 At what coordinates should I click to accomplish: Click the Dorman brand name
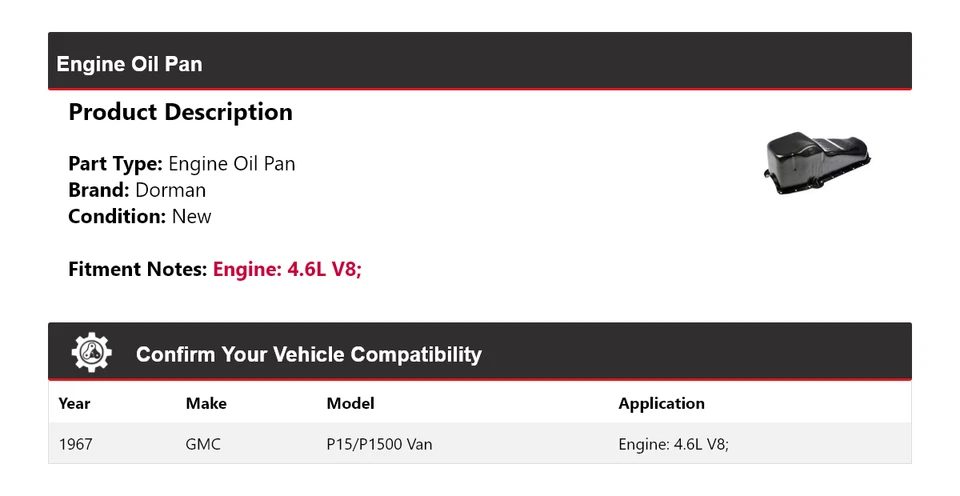[170, 190]
